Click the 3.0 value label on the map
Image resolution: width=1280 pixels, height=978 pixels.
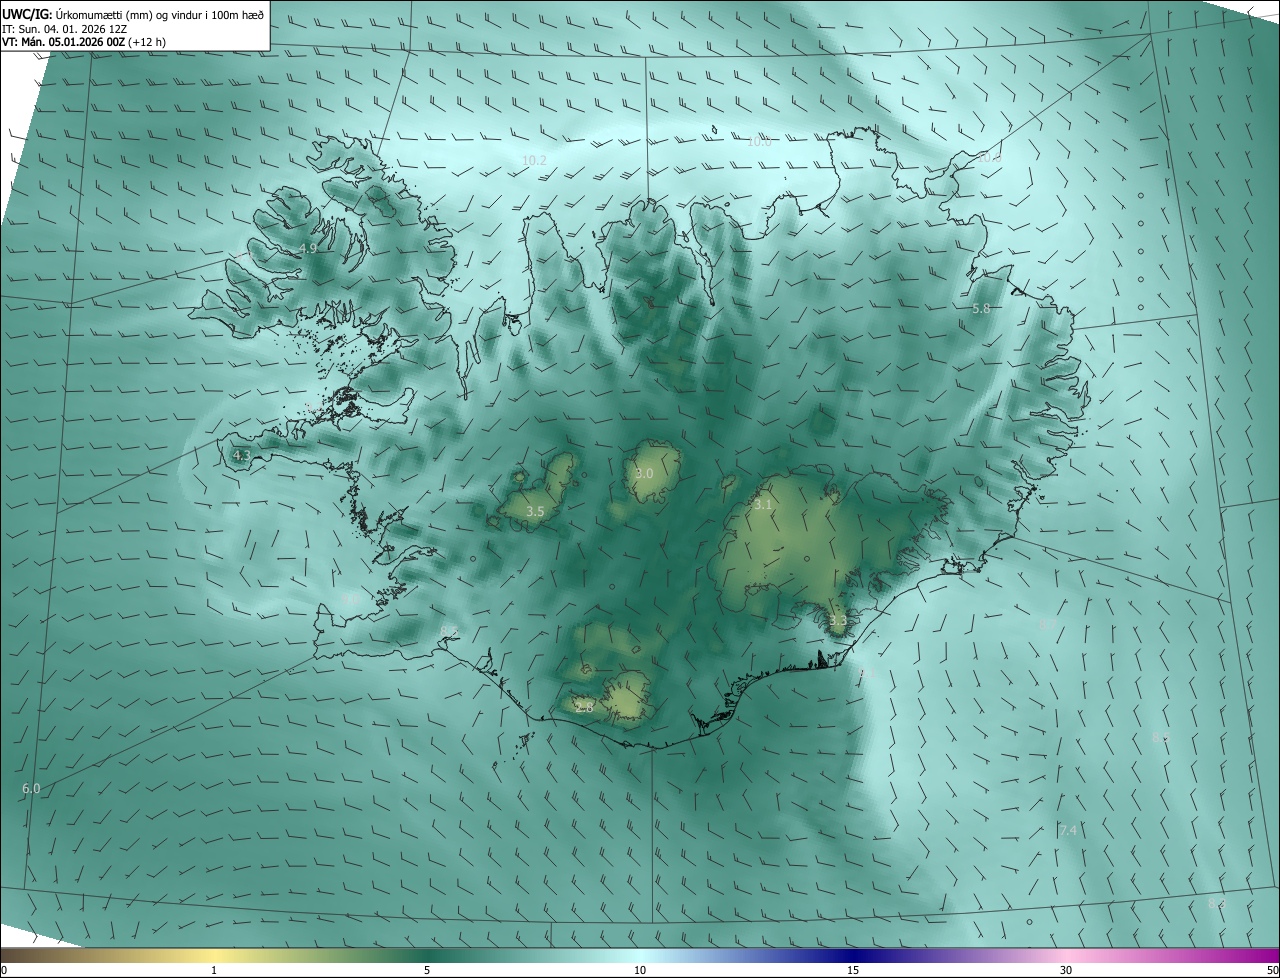[x=644, y=473]
